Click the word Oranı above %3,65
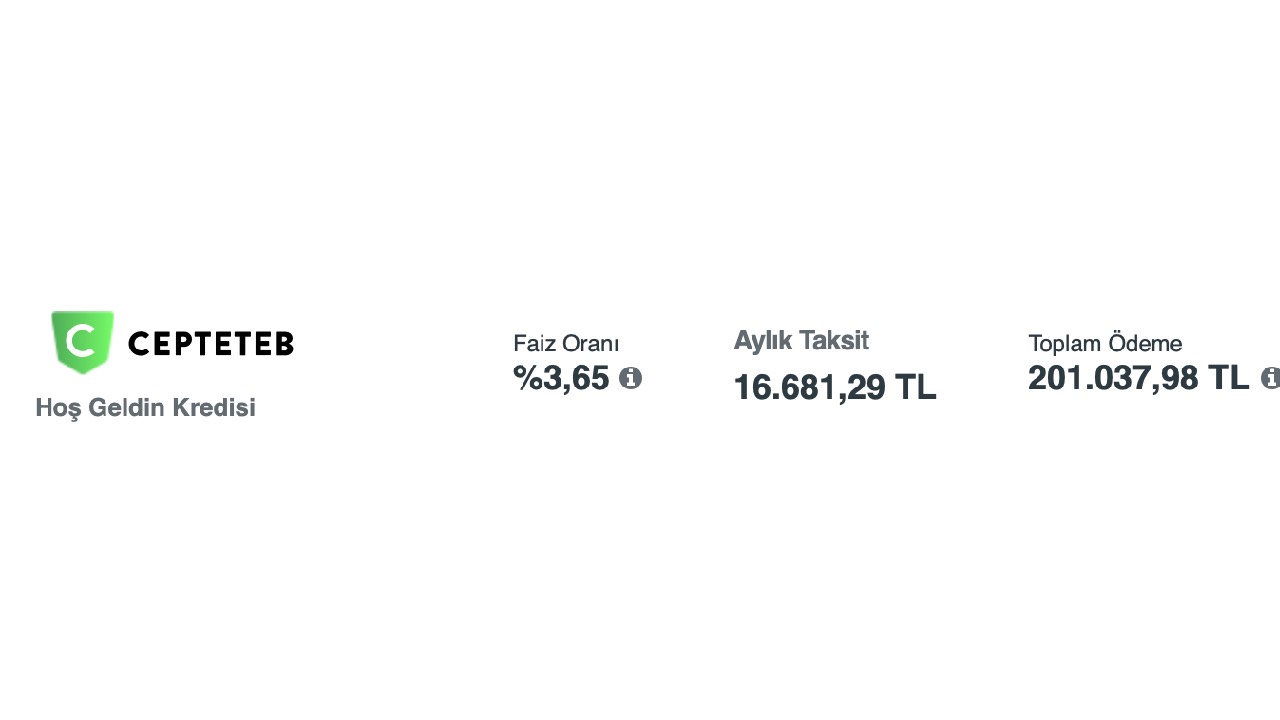1280x720 pixels. [x=591, y=344]
